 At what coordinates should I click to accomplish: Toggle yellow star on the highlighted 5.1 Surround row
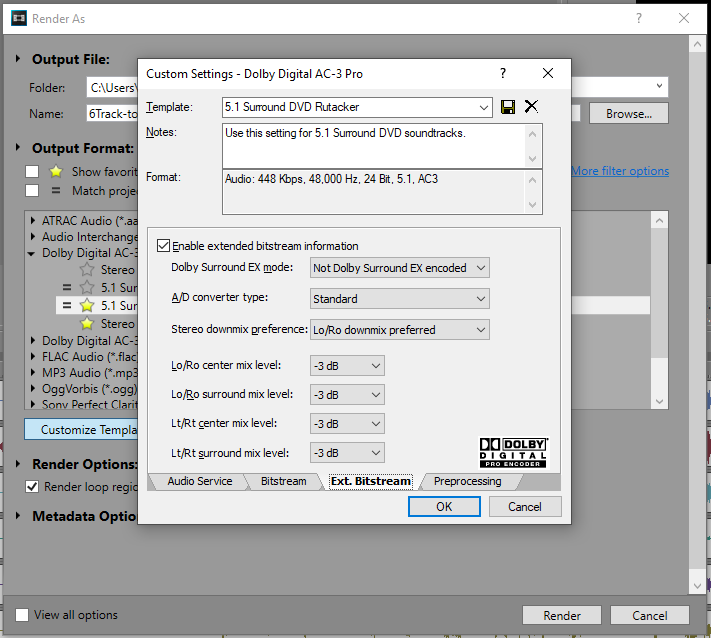pyautogui.click(x=87, y=306)
